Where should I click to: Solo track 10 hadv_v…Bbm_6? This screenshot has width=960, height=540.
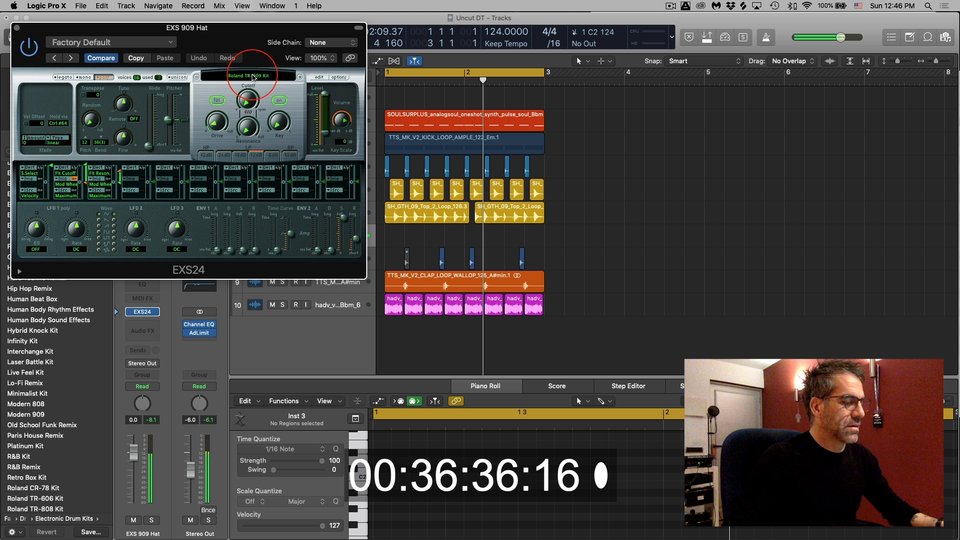(x=282, y=305)
